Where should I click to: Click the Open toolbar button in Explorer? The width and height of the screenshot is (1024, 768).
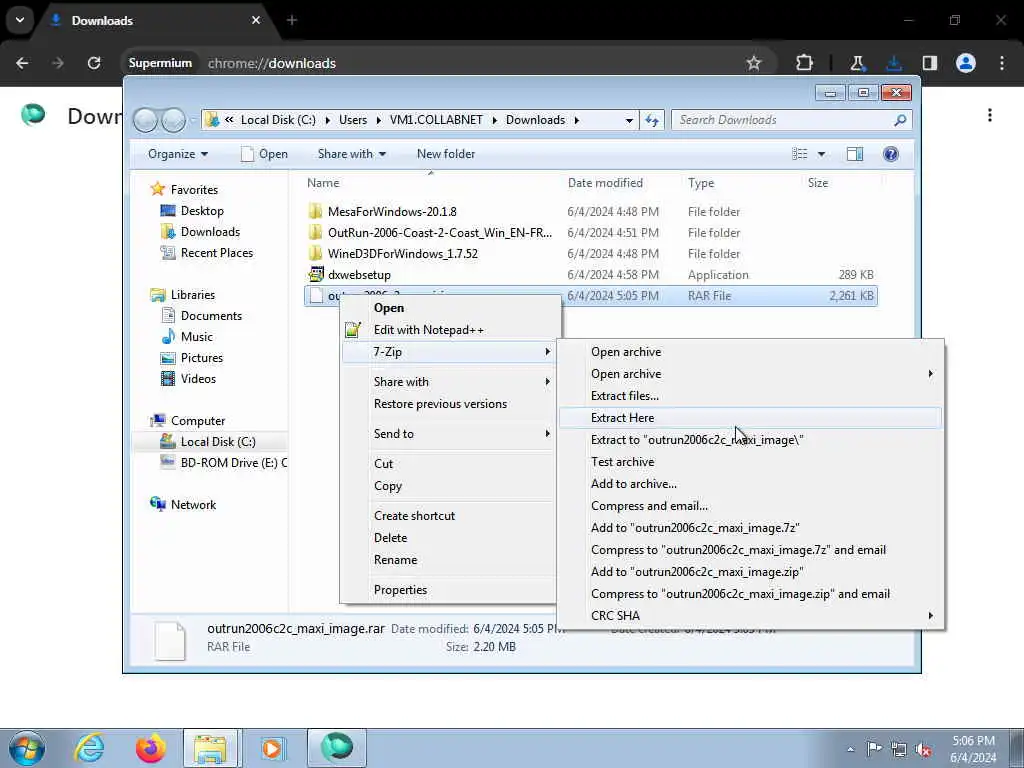pos(264,154)
